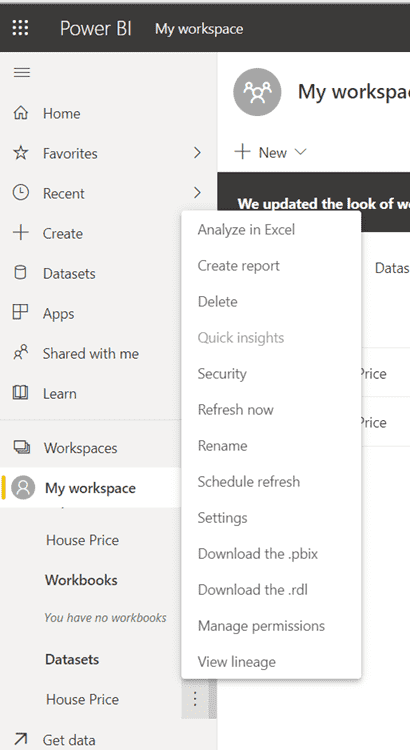Click the Workbooks section heading

click(x=81, y=580)
